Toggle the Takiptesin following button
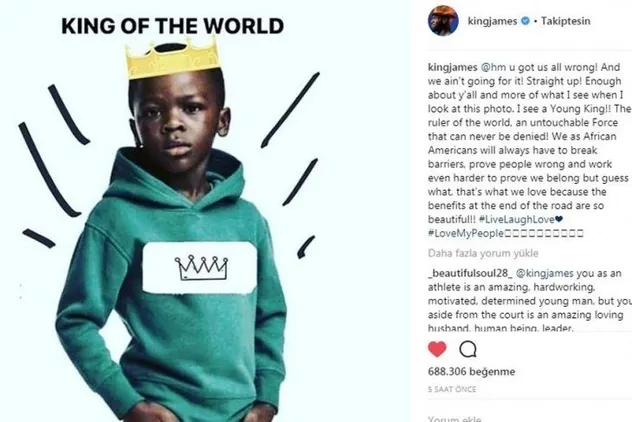 point(565,21)
